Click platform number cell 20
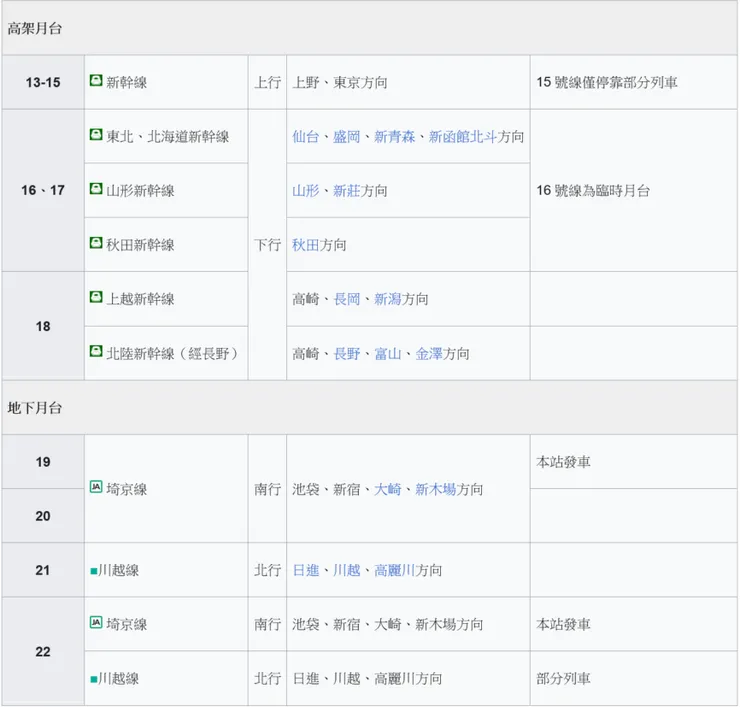 43,516
